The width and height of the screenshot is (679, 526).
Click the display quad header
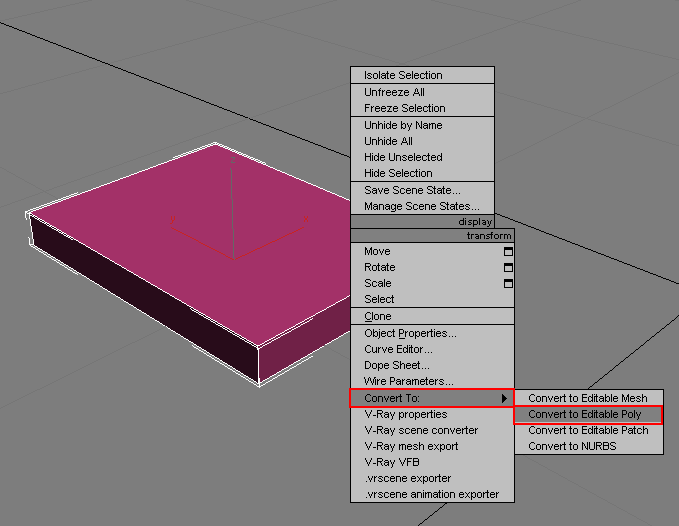(x=422, y=222)
